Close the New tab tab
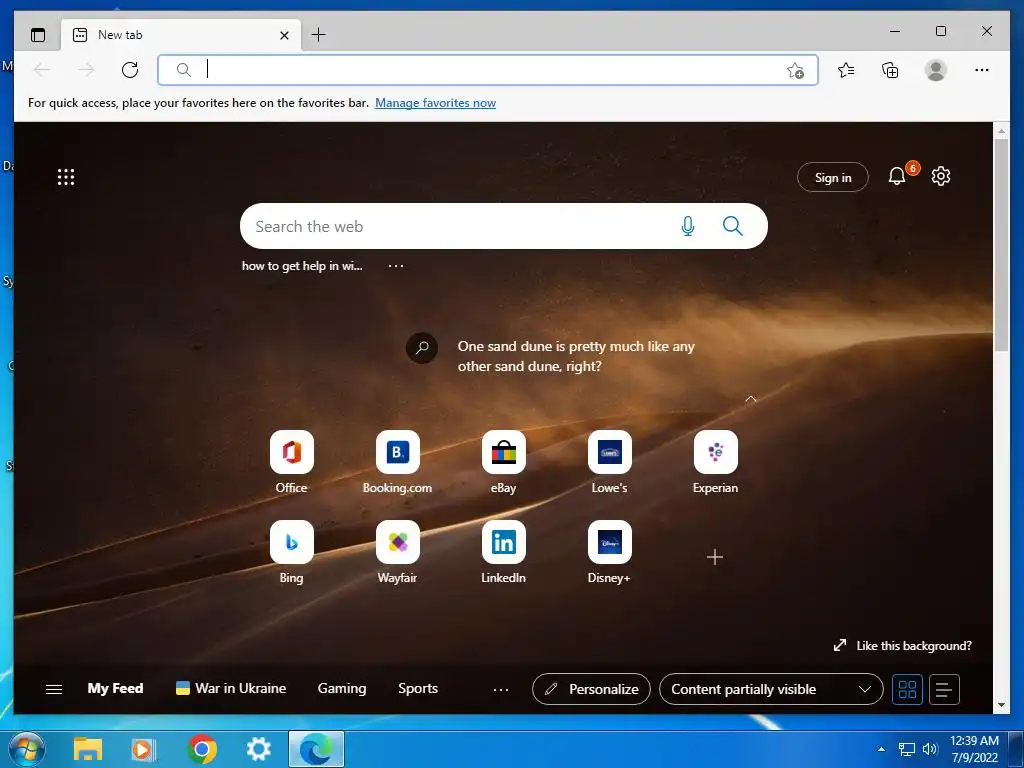 pyautogui.click(x=284, y=35)
